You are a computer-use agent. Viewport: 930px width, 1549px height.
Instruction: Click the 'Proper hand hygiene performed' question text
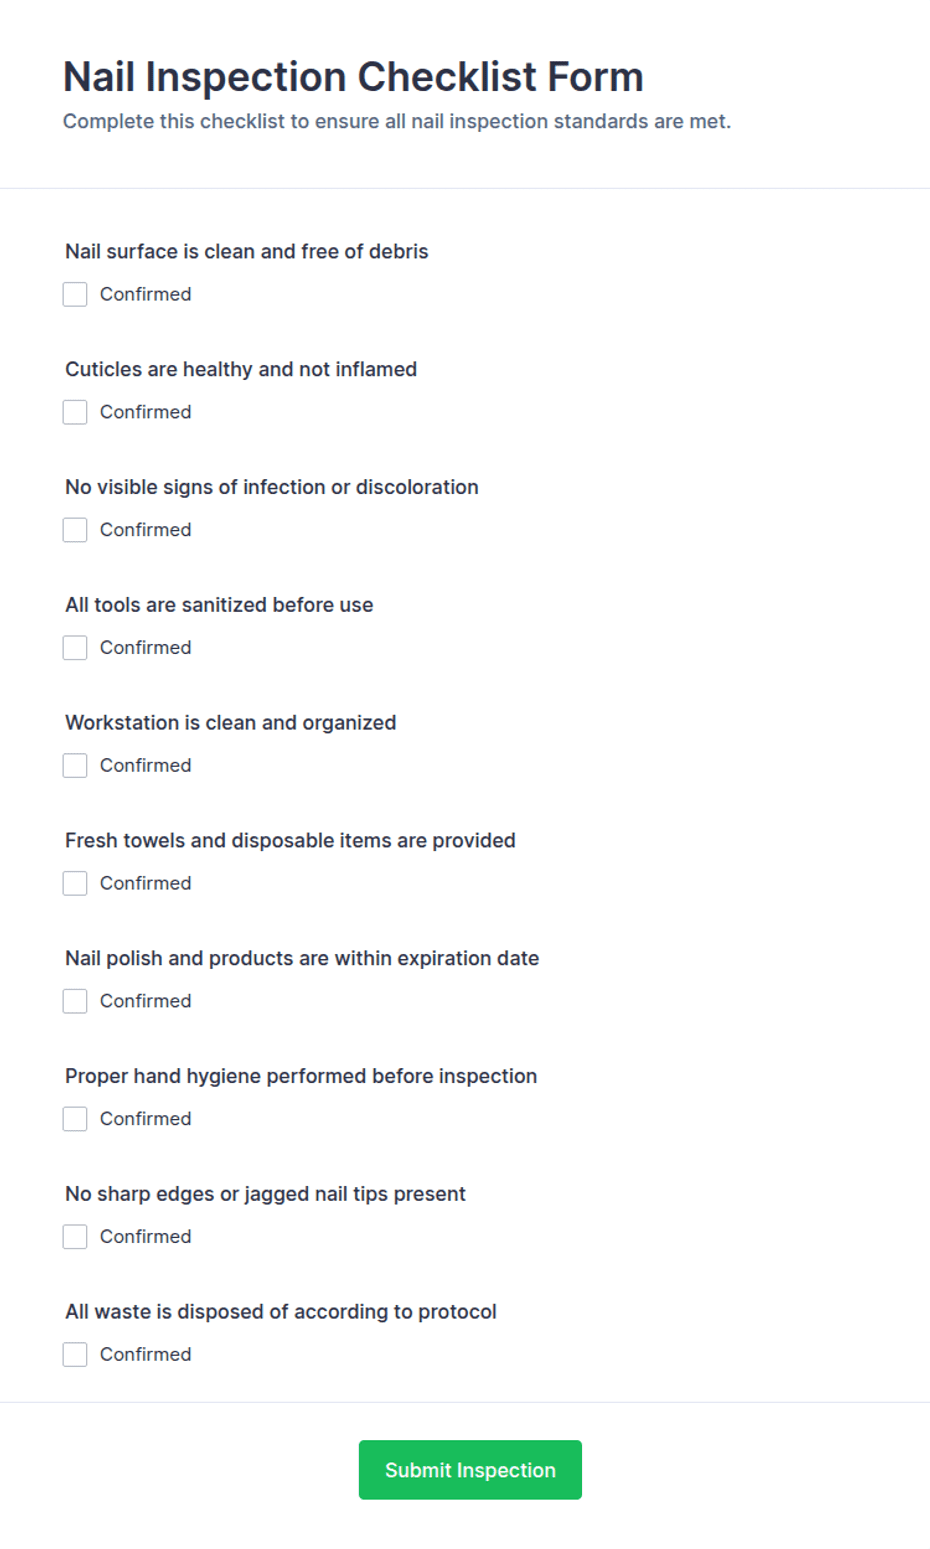[x=301, y=1076]
